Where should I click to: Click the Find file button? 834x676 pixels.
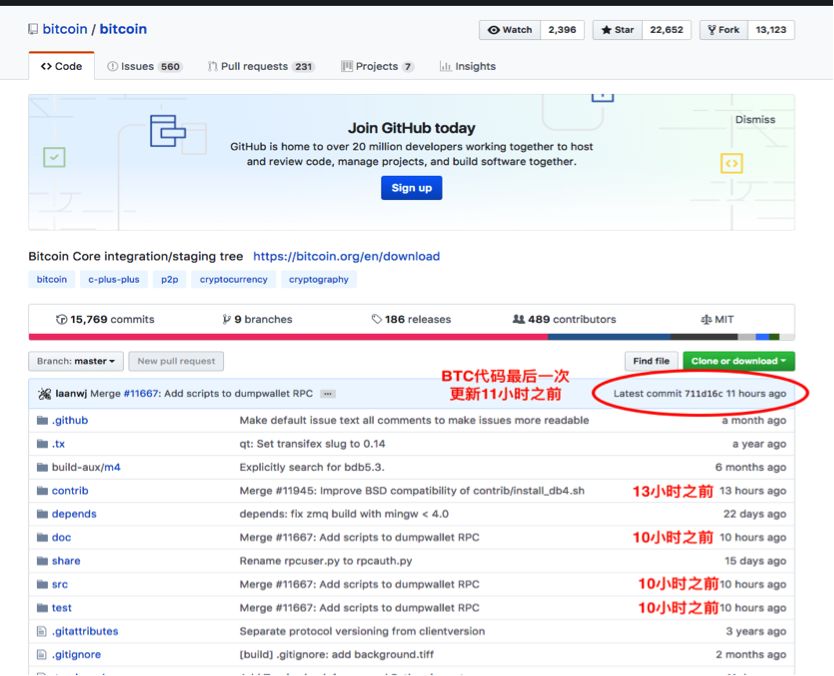651,361
